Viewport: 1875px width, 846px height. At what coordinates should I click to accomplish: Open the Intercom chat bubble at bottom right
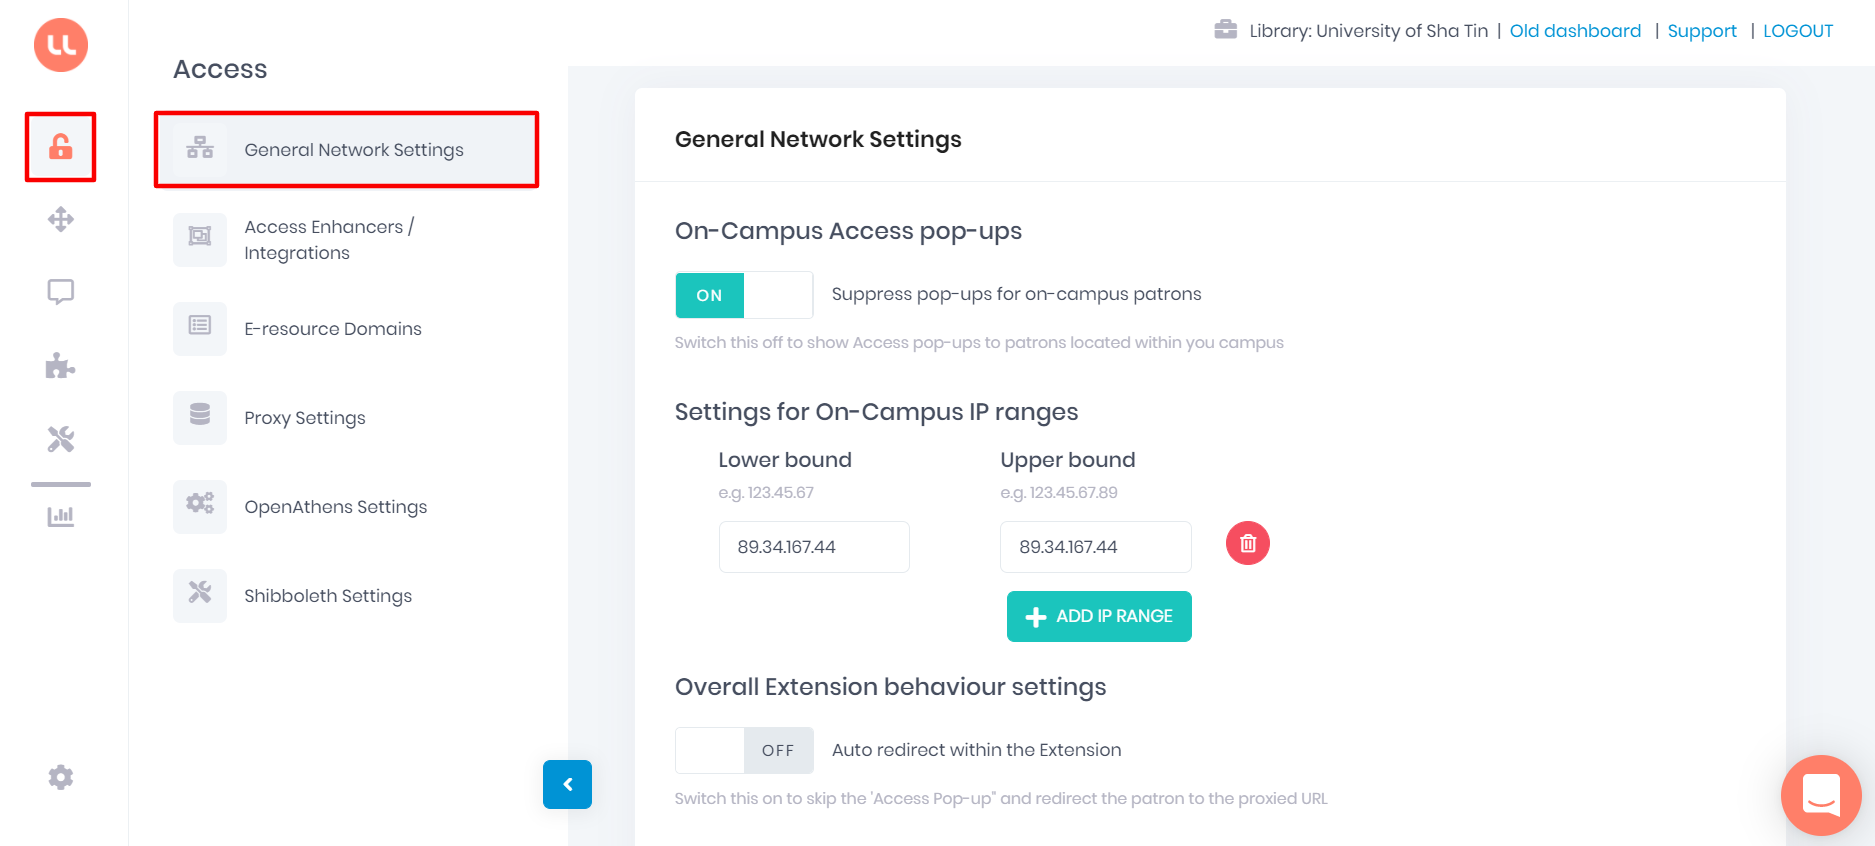coord(1820,795)
